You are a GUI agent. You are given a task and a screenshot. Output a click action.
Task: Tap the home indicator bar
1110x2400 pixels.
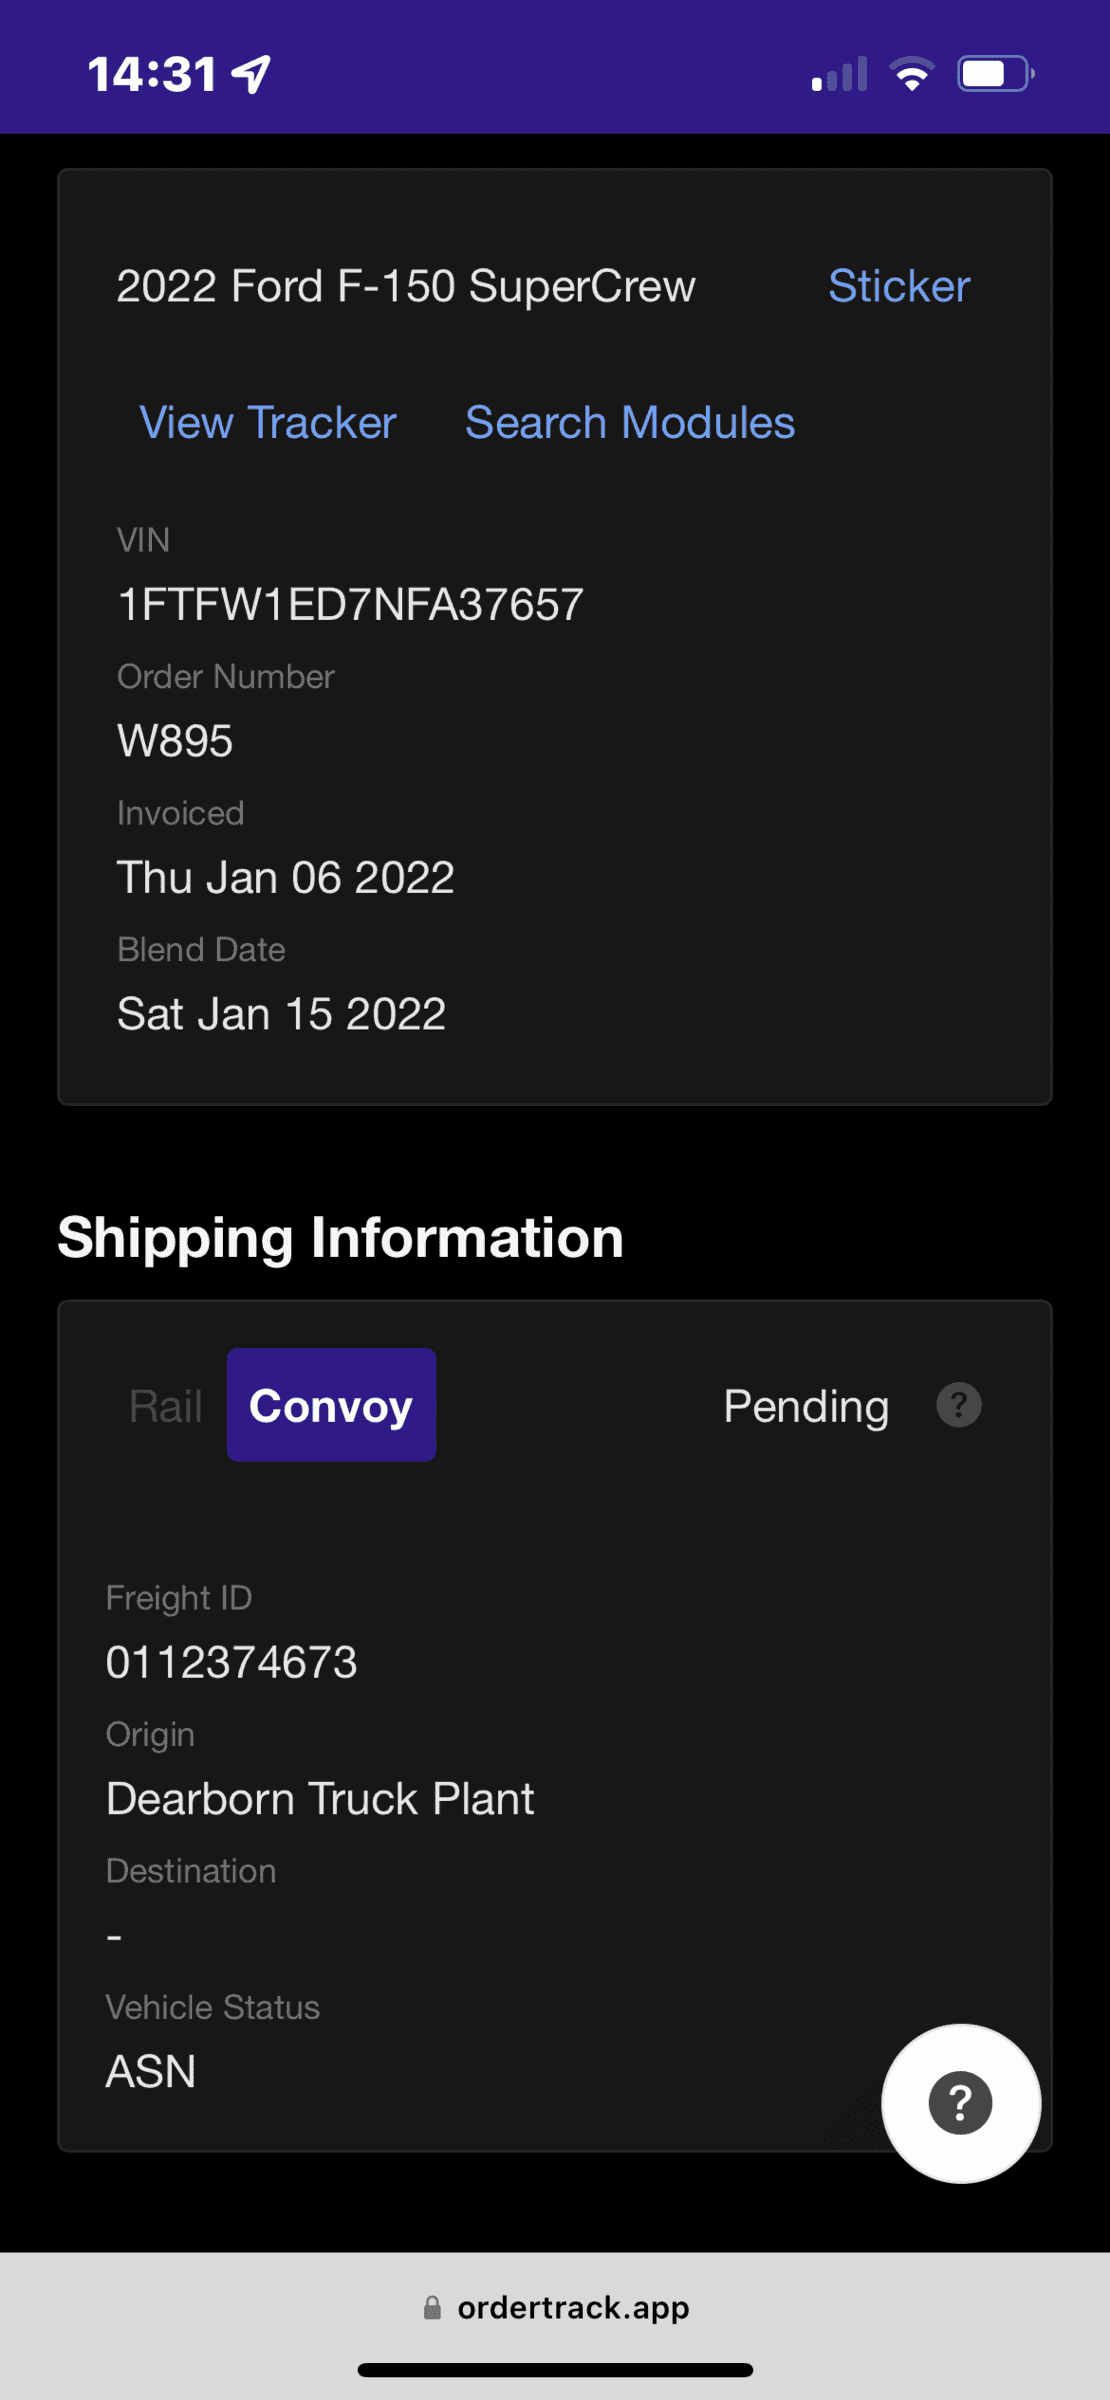(x=555, y=2370)
